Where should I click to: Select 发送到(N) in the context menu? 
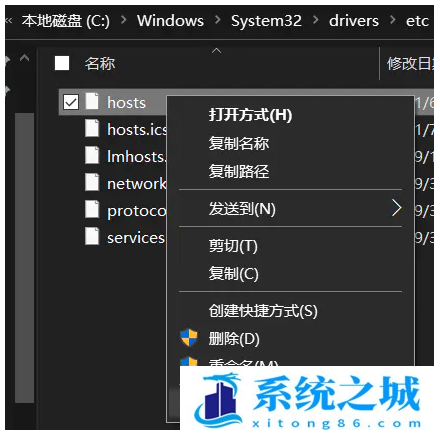tap(242, 209)
